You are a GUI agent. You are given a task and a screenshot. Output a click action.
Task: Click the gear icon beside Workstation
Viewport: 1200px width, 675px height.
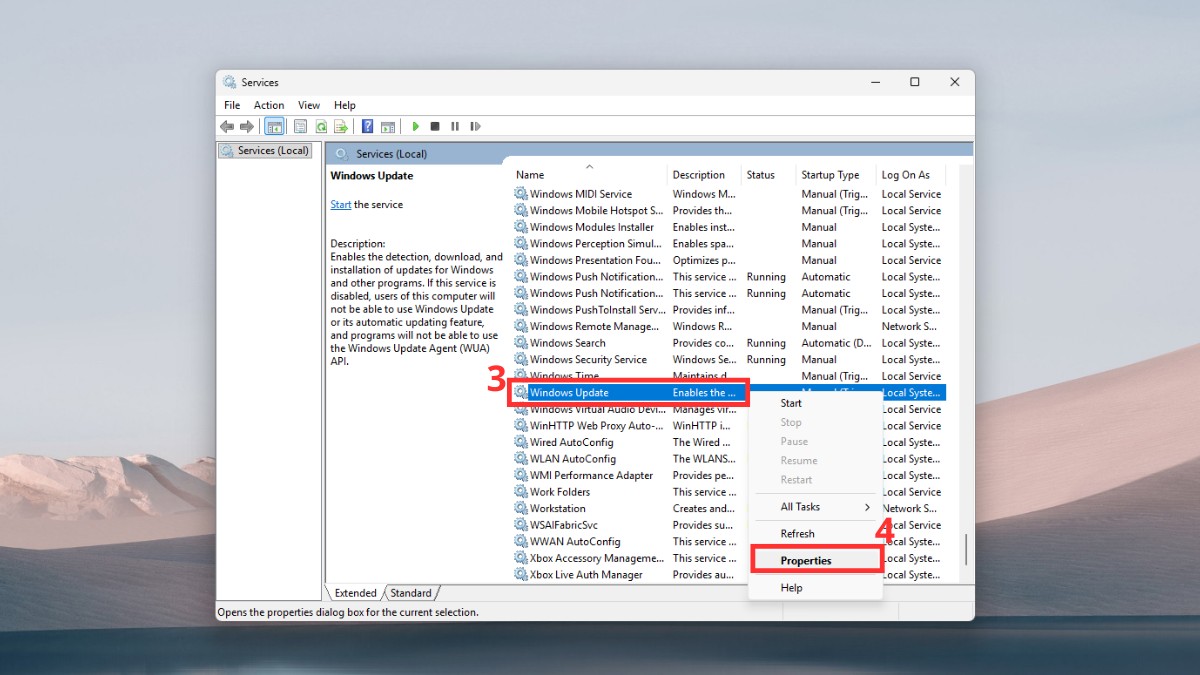point(520,508)
